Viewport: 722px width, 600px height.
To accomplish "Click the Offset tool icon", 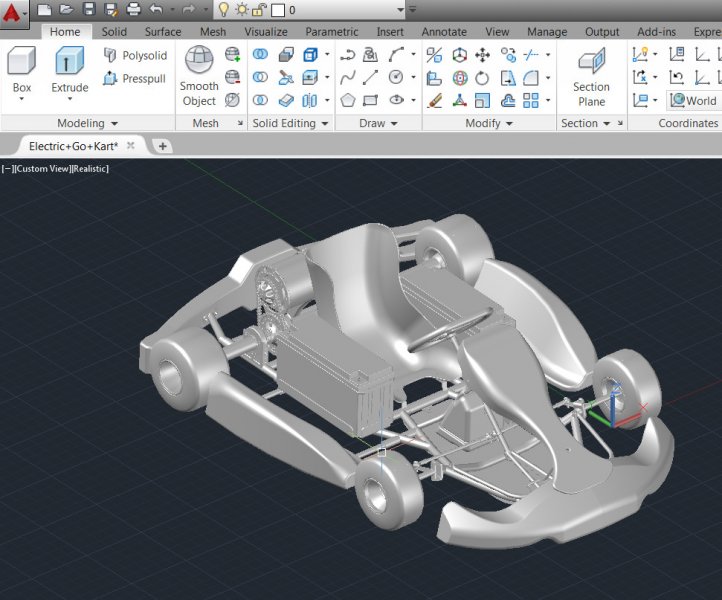I will click(x=508, y=100).
